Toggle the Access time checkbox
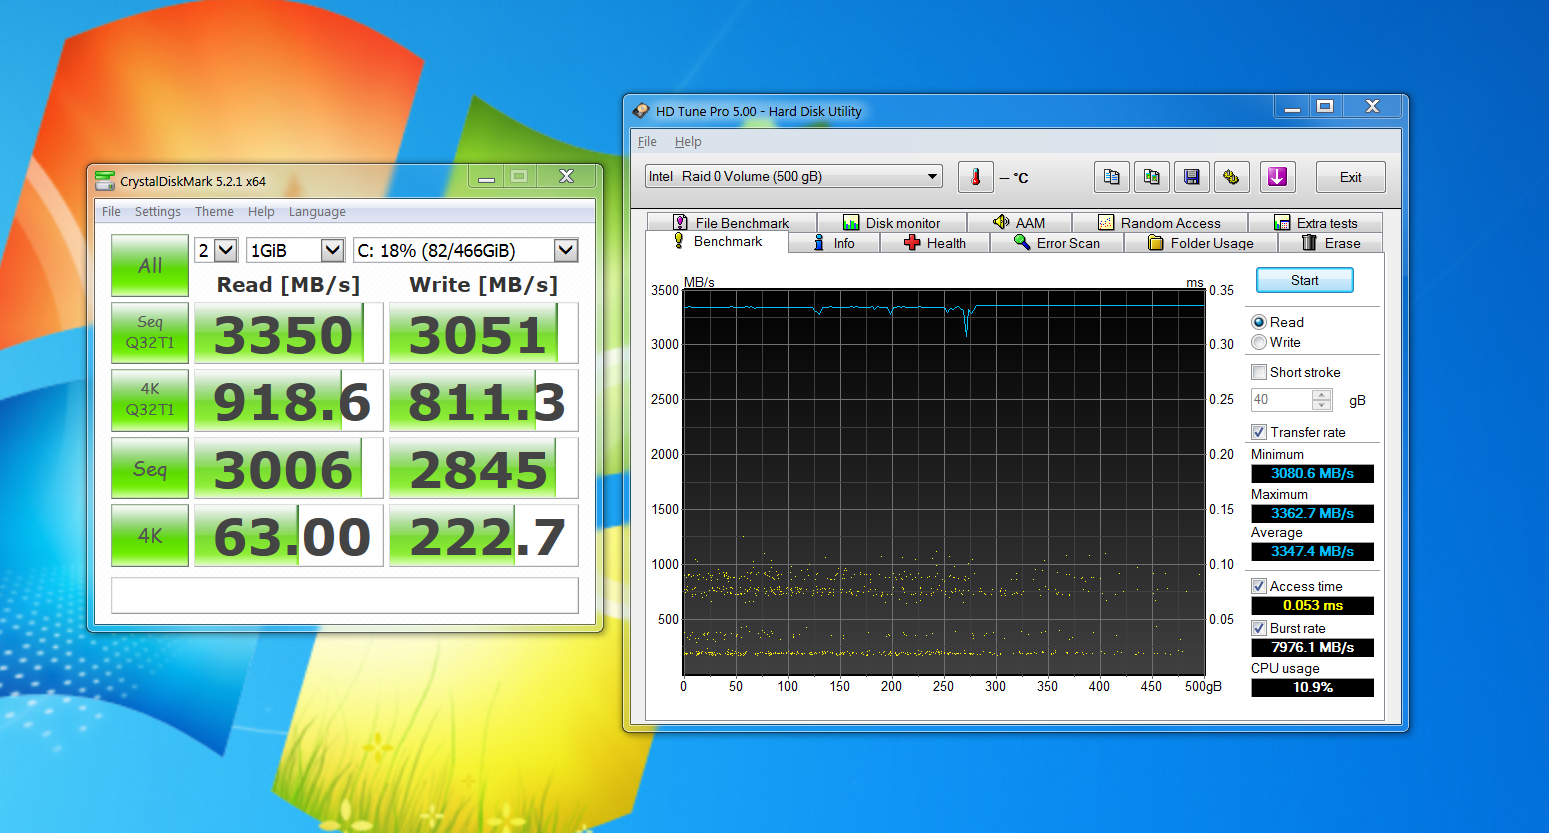Screen dimensions: 1549x833 click(1259, 586)
